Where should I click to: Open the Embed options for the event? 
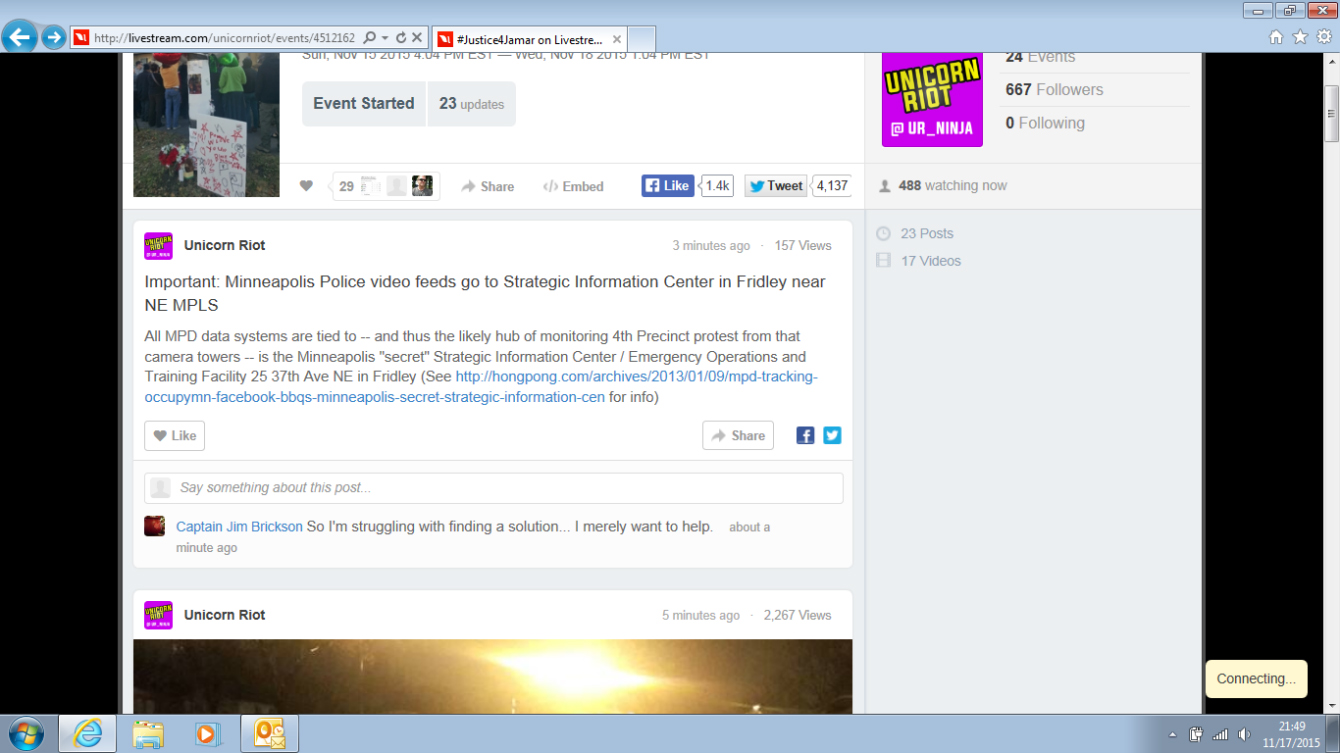[572, 186]
